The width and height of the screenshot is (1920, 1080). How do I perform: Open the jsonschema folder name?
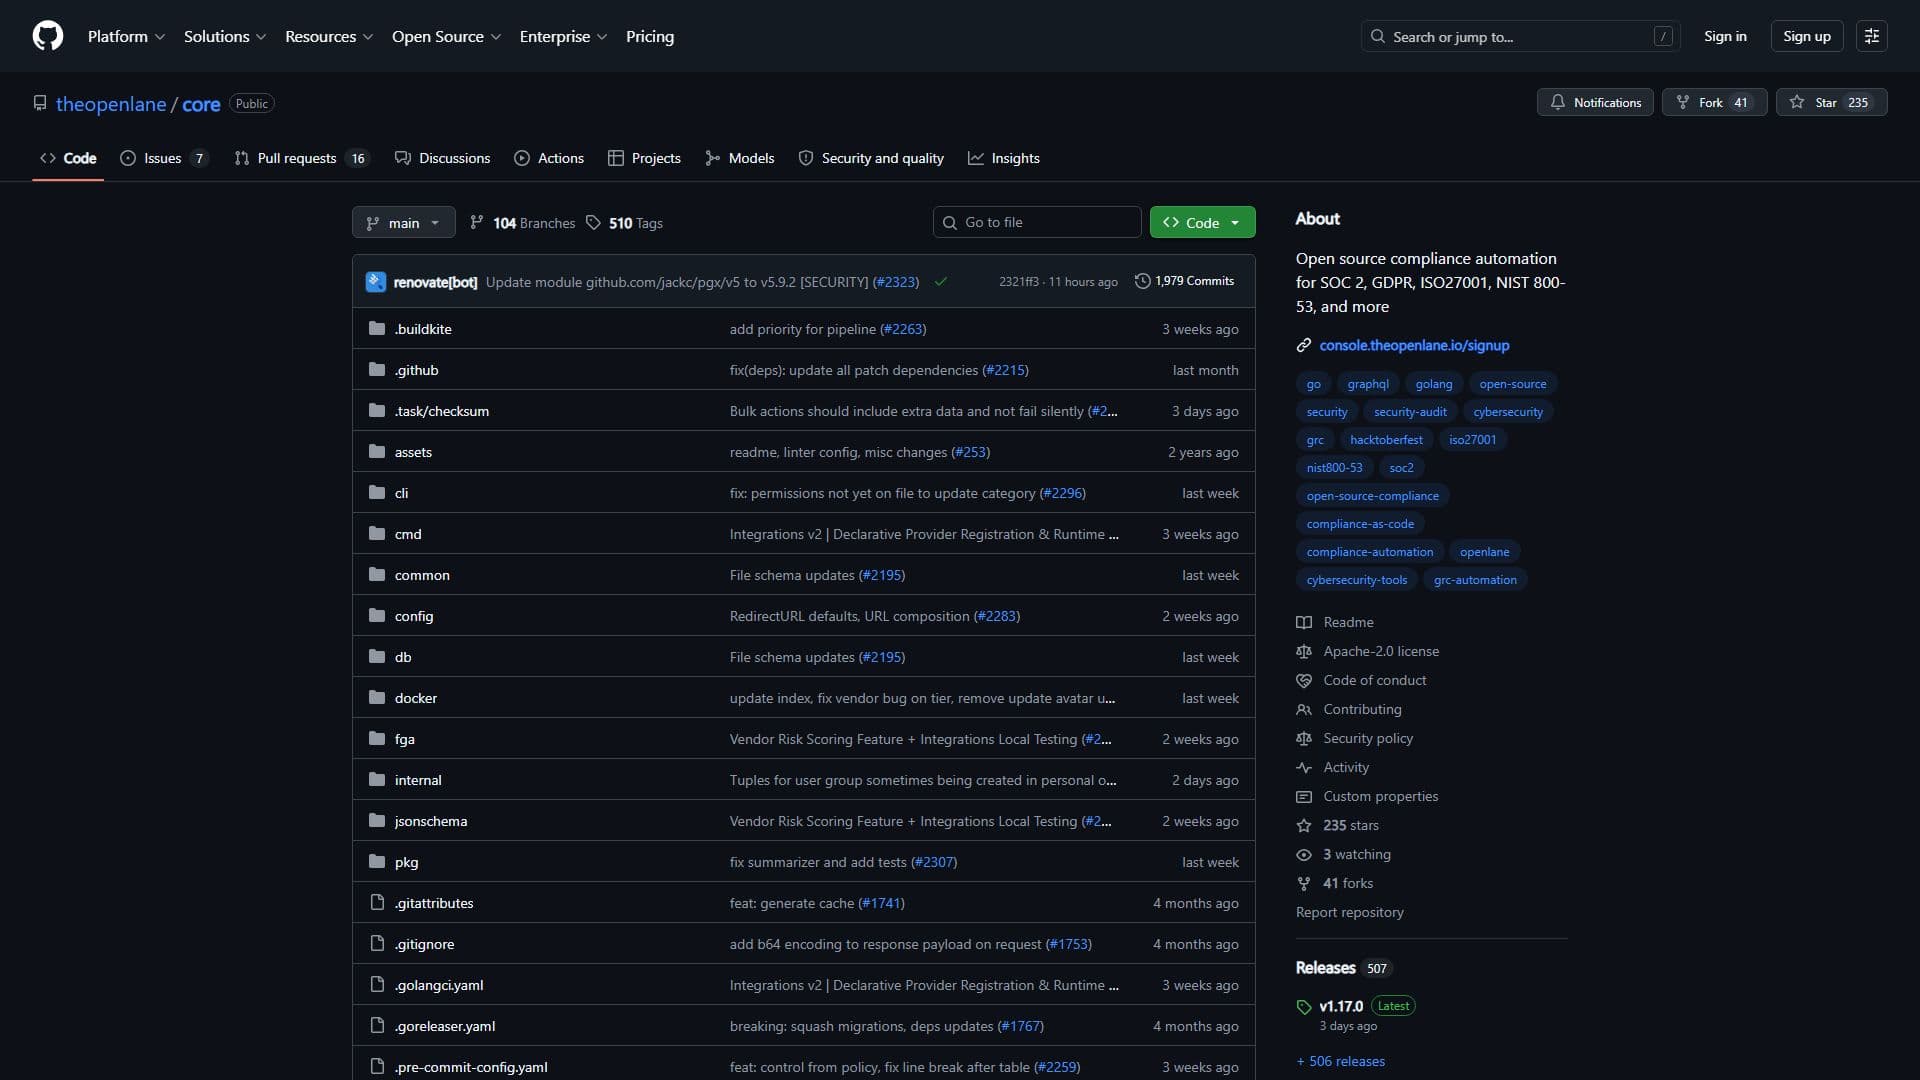click(x=431, y=821)
